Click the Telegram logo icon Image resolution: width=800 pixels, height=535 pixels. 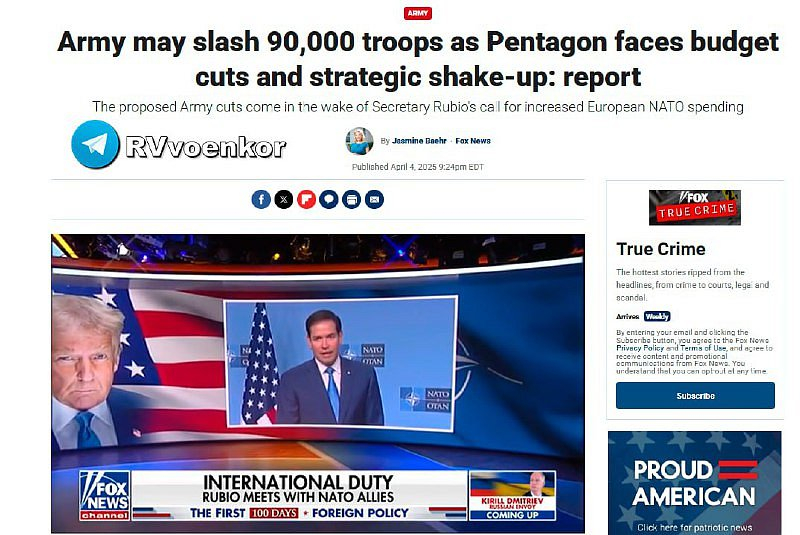coord(95,144)
